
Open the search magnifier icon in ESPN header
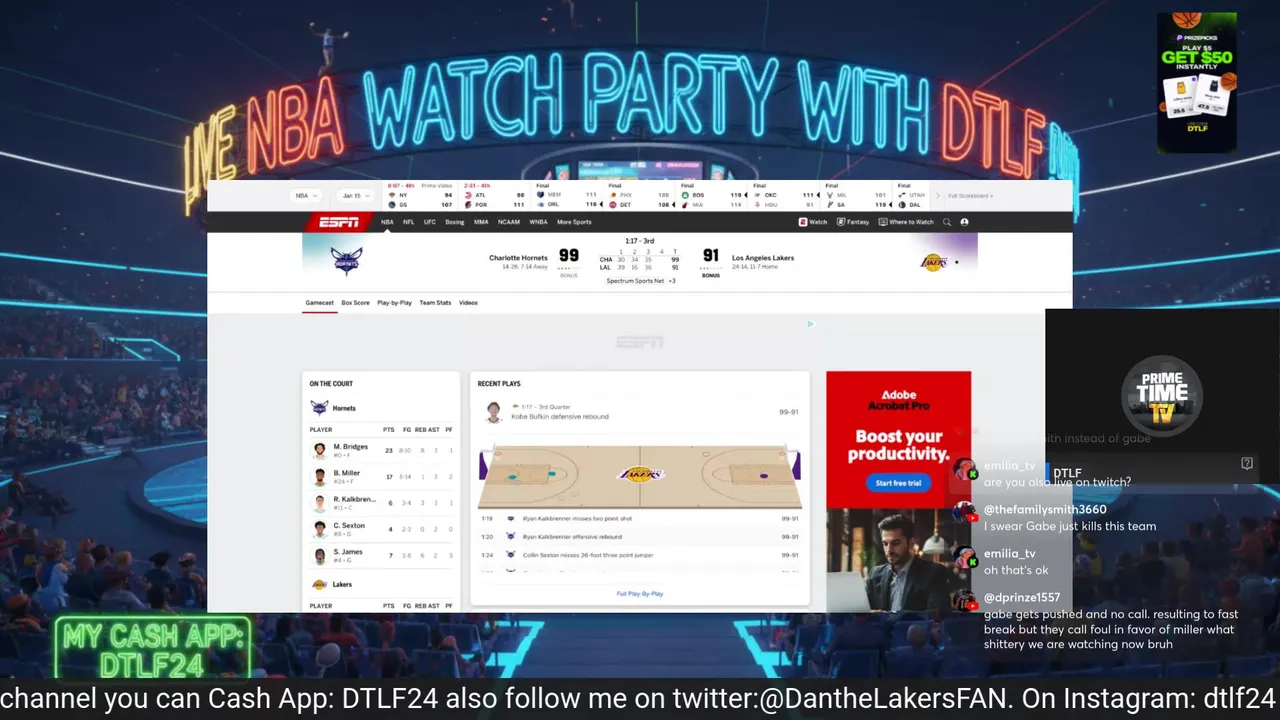pyautogui.click(x=947, y=222)
